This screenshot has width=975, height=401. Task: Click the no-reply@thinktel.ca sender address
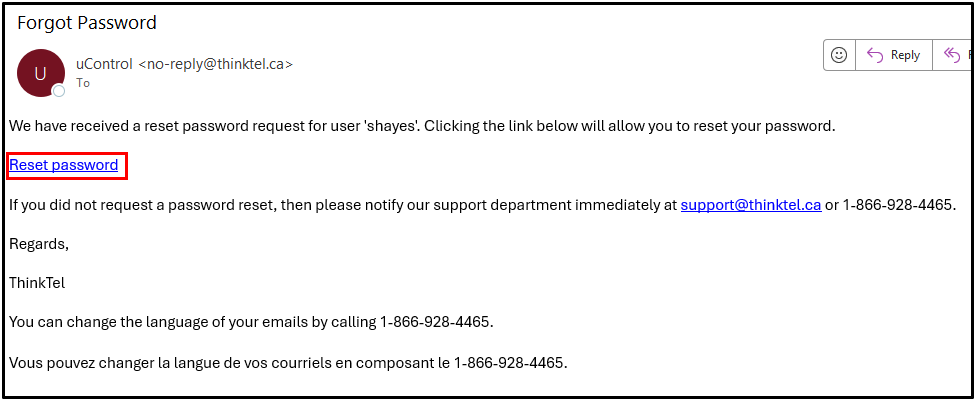pyautogui.click(x=215, y=63)
